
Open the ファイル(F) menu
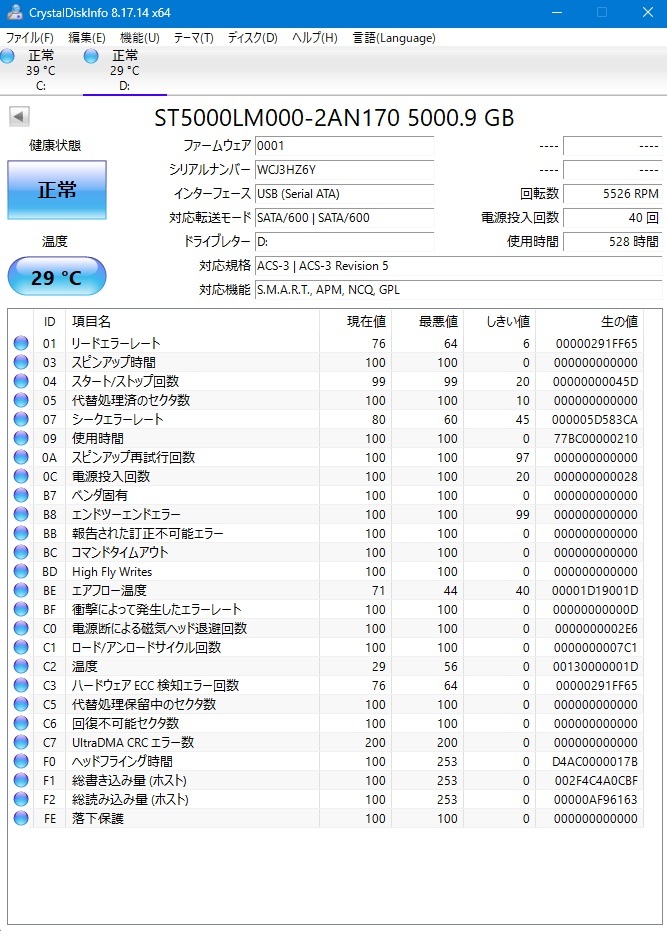(30, 37)
